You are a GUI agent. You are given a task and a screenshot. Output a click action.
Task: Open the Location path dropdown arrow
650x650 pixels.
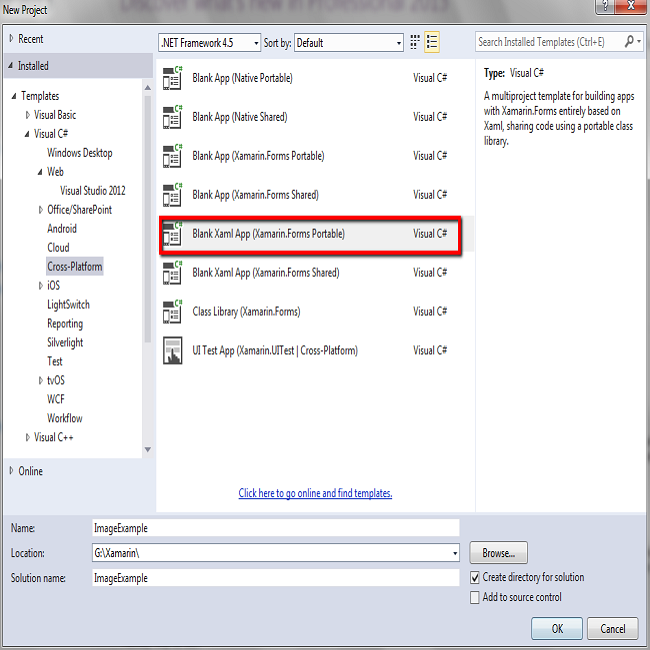click(455, 553)
